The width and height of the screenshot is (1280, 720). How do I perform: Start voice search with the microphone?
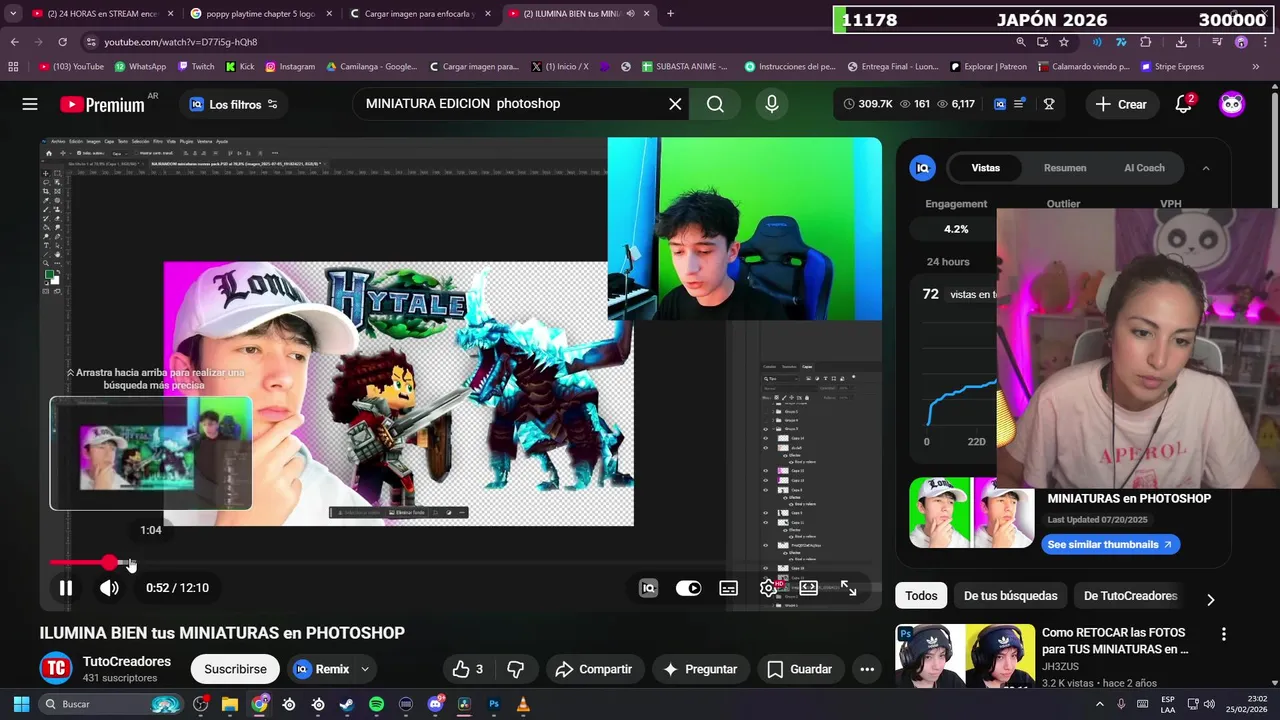pyautogui.click(x=771, y=104)
